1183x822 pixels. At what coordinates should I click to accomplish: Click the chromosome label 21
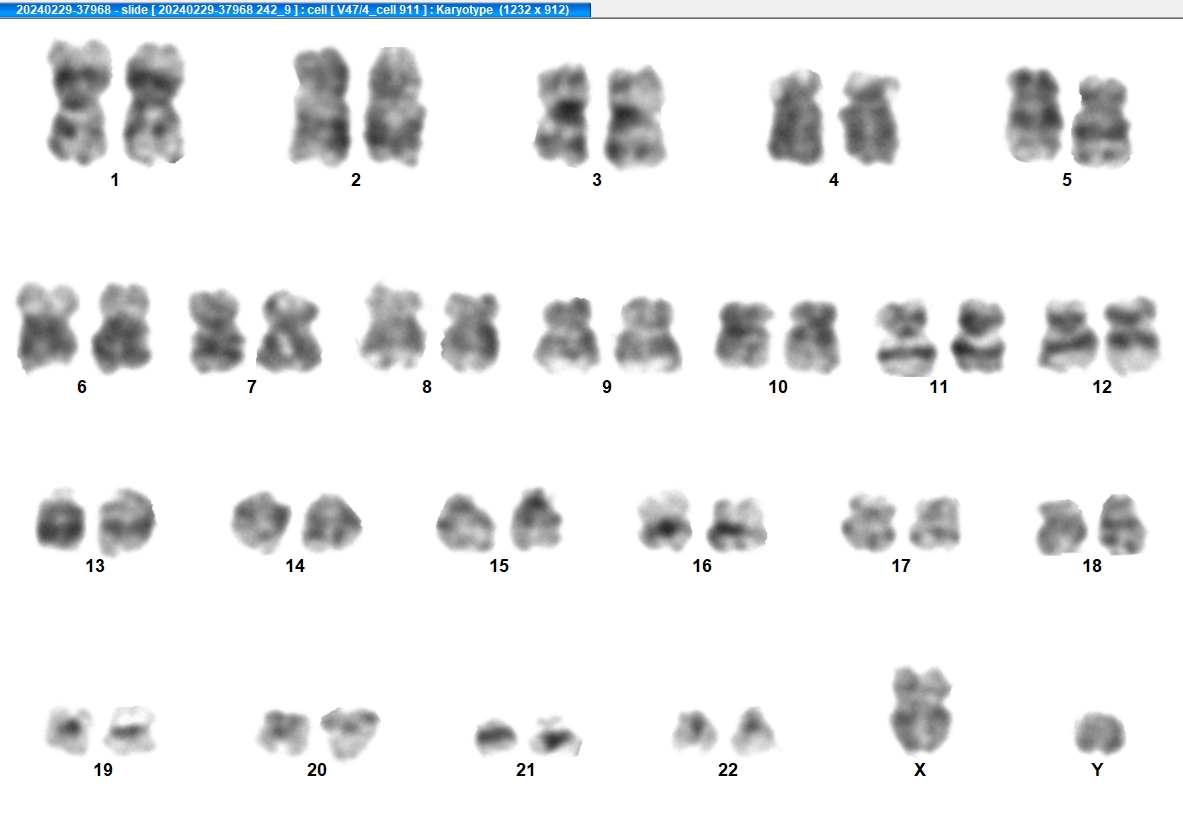point(525,770)
